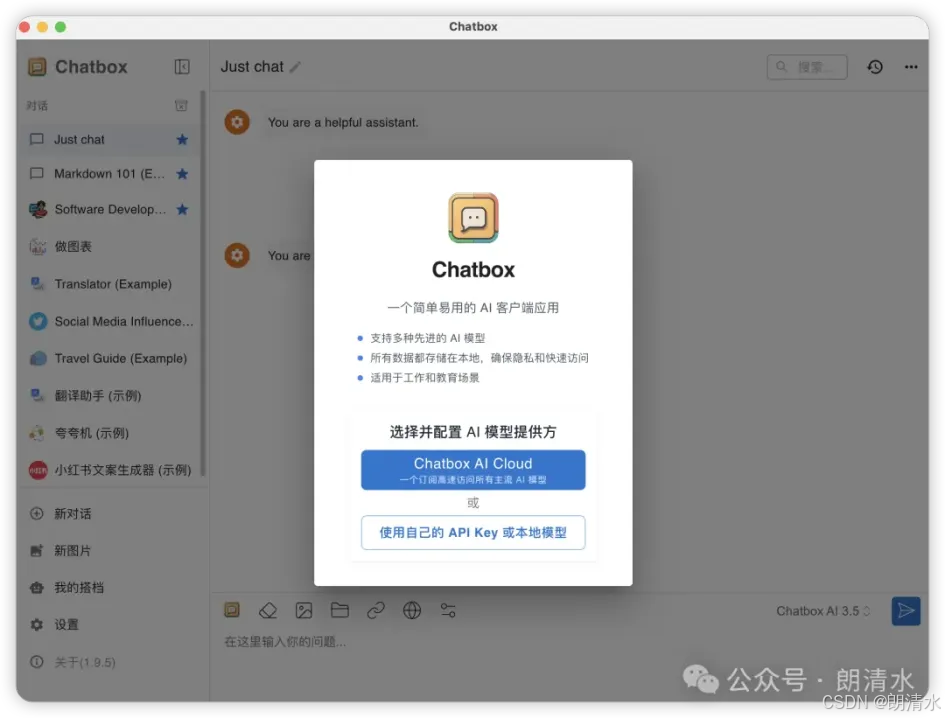945x718 pixels.
Task: Select Translator (Example) conversation
Action: [110, 284]
